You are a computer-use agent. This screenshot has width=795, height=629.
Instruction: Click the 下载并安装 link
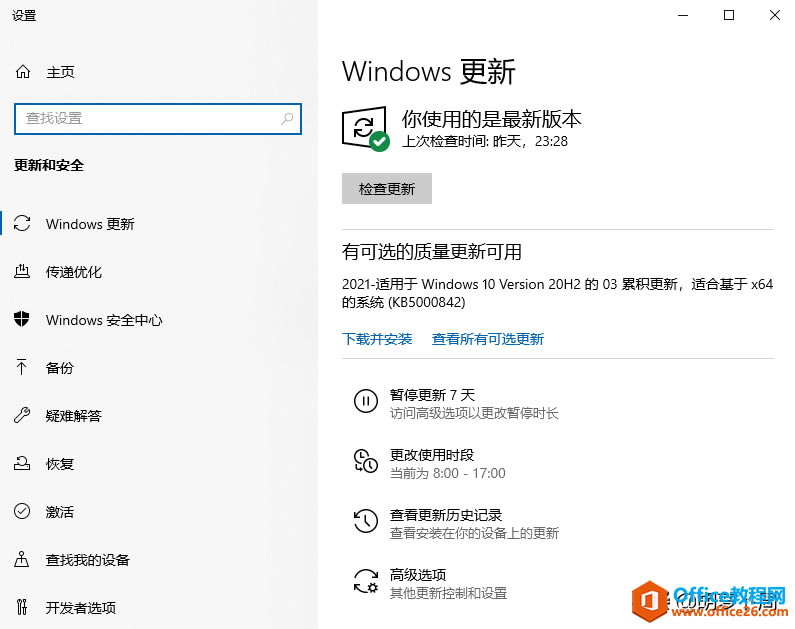click(377, 339)
